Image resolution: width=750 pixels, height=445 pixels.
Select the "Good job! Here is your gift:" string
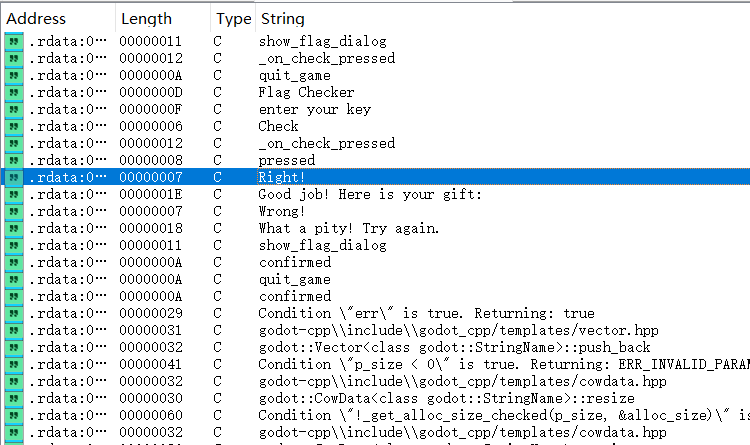[x=369, y=194]
